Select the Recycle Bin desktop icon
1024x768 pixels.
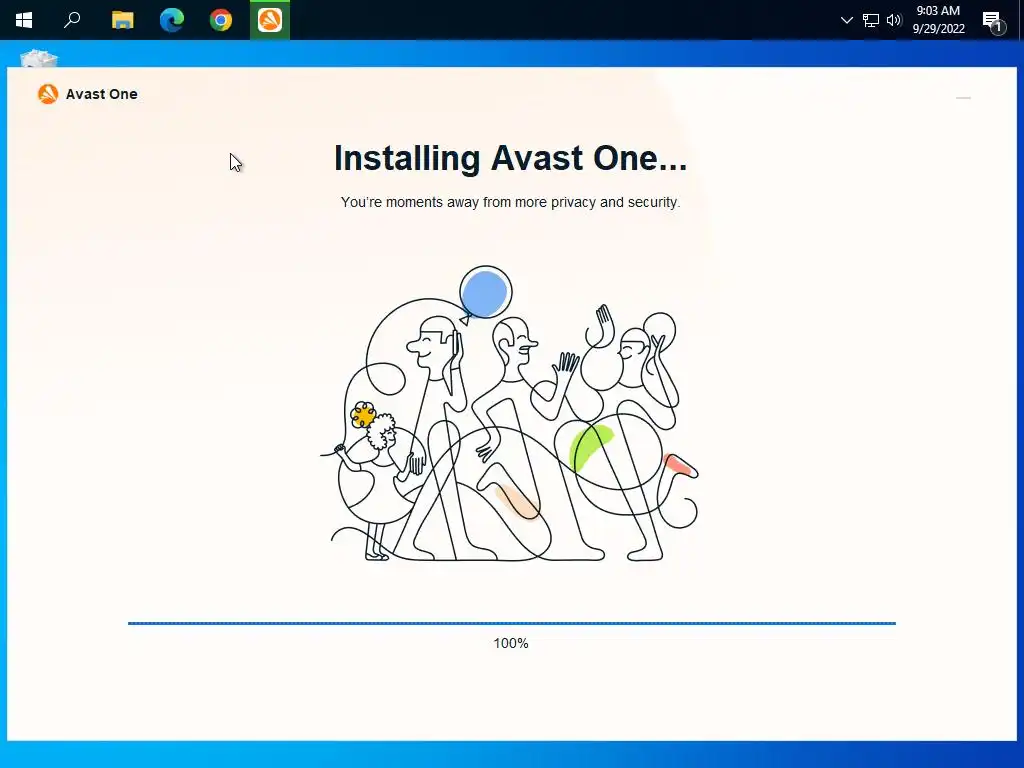point(39,59)
